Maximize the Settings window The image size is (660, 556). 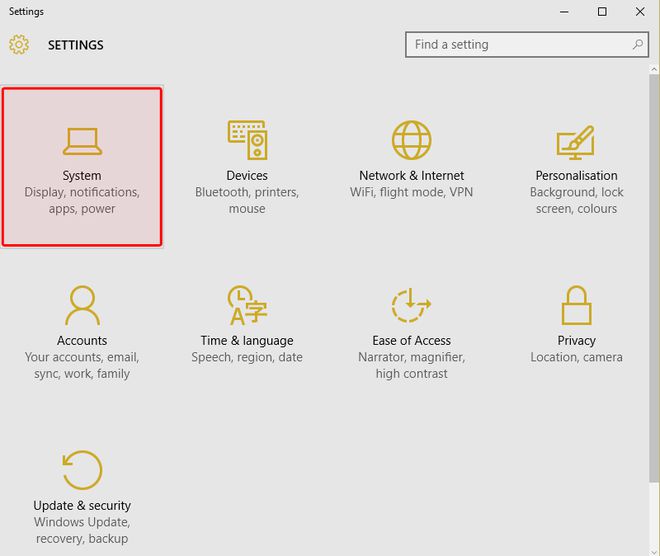602,12
